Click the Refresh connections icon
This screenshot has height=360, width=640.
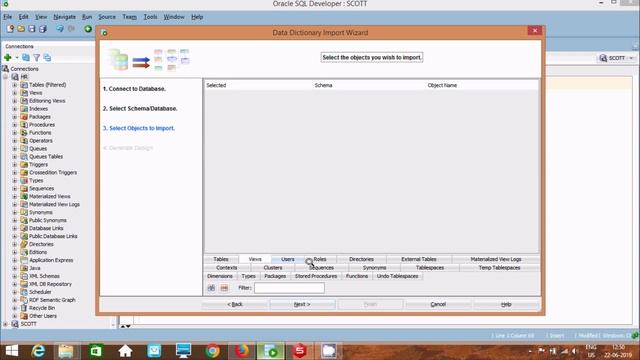(x=26, y=58)
